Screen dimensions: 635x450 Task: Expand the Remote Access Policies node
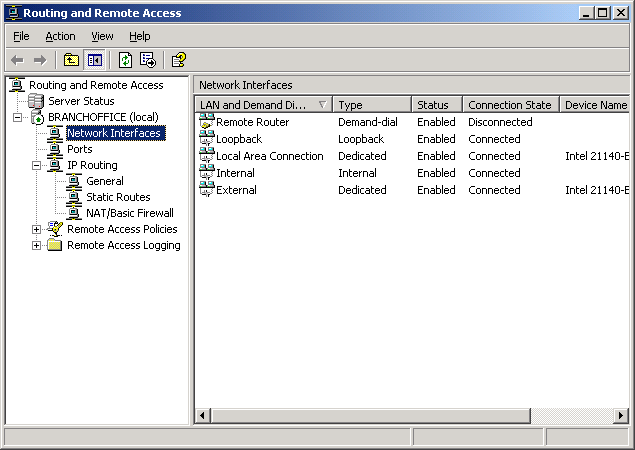pyautogui.click(x=36, y=229)
